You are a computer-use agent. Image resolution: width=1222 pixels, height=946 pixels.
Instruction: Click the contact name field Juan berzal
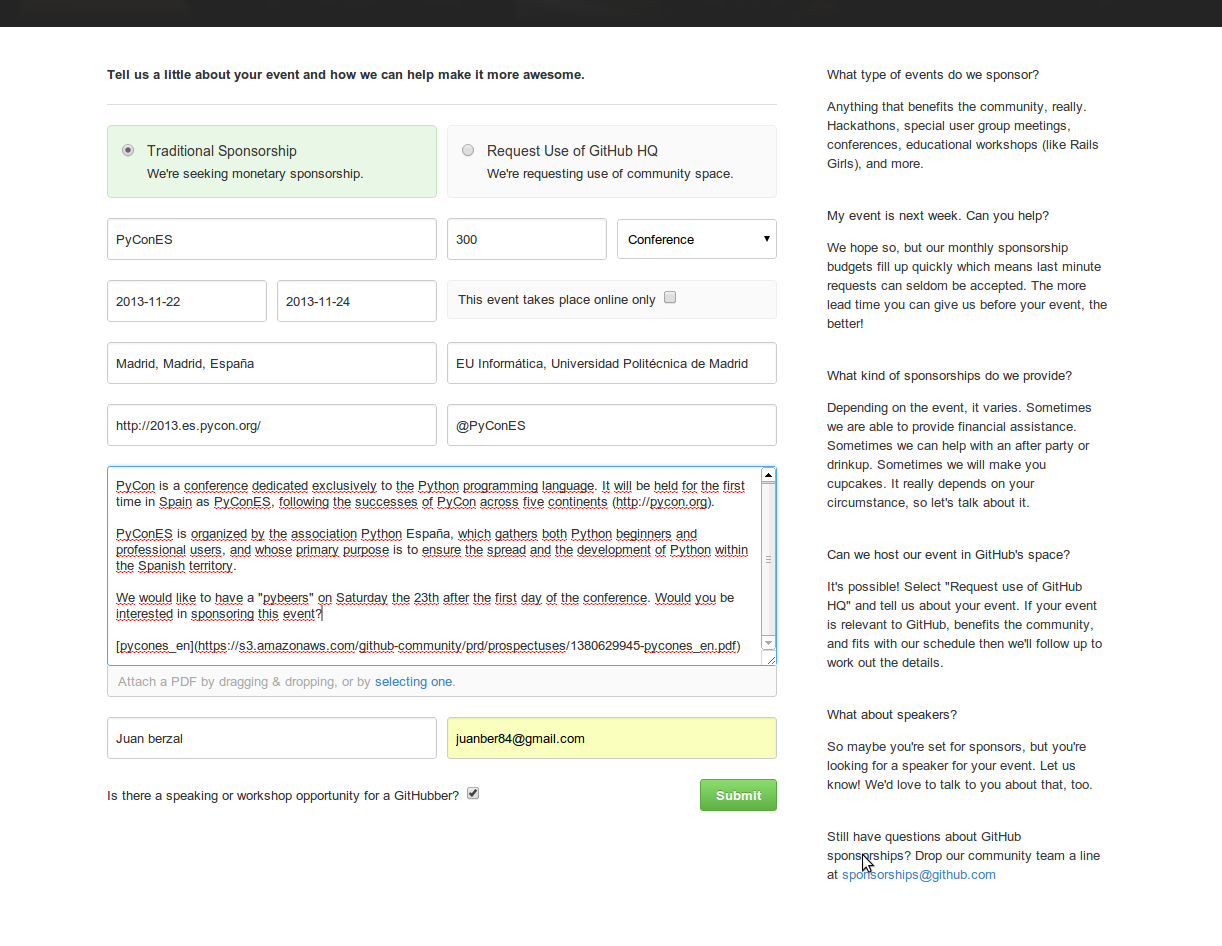pyautogui.click(x=271, y=738)
